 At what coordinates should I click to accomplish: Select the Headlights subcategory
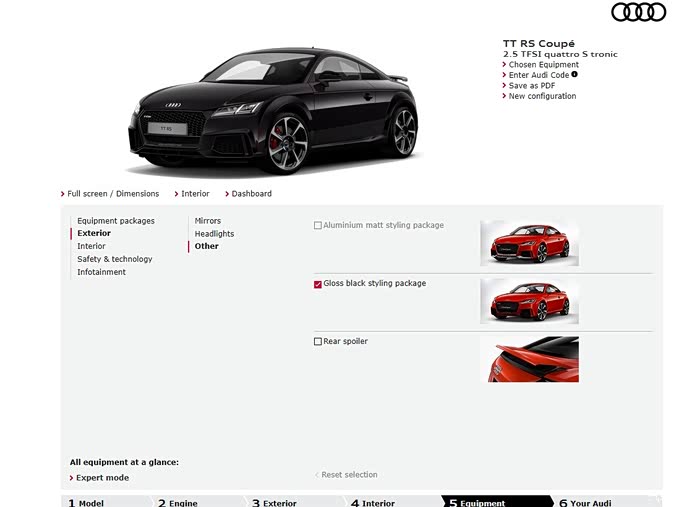pos(214,233)
